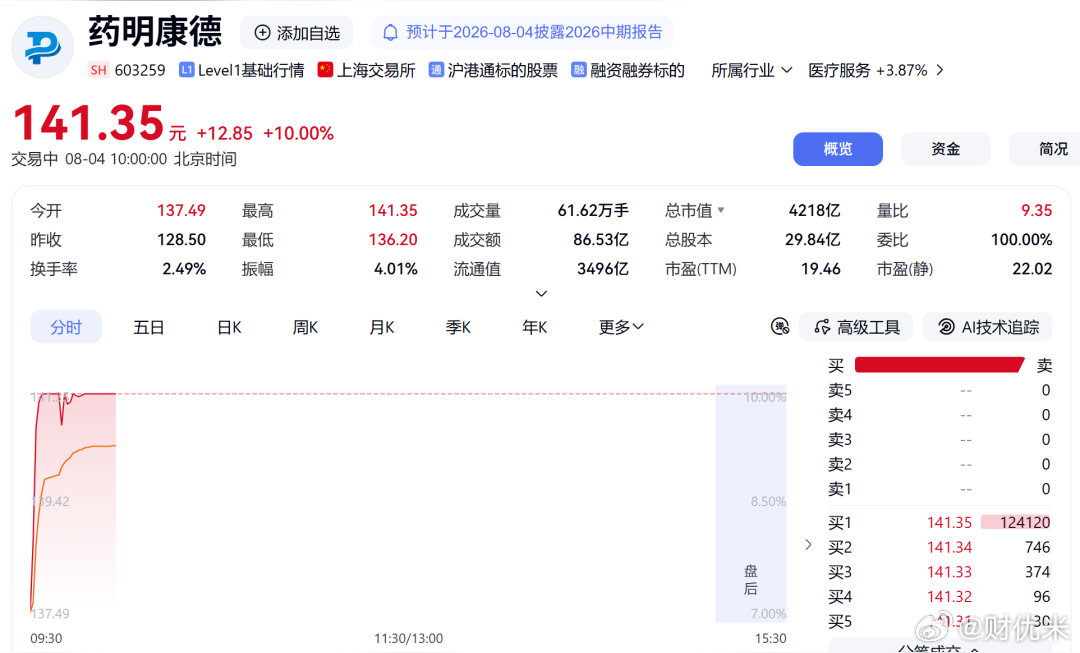Click the 买2 price 141.34
The width and height of the screenshot is (1080, 653).
coord(949,547)
